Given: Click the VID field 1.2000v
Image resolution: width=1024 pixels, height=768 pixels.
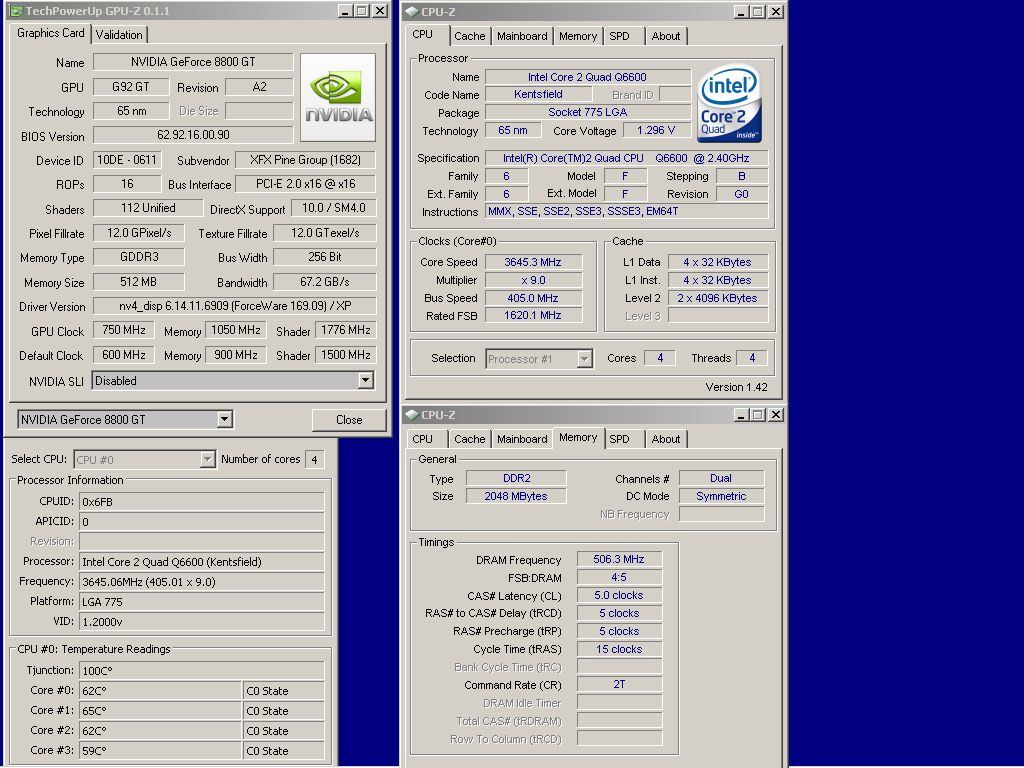Looking at the screenshot, I should point(202,621).
